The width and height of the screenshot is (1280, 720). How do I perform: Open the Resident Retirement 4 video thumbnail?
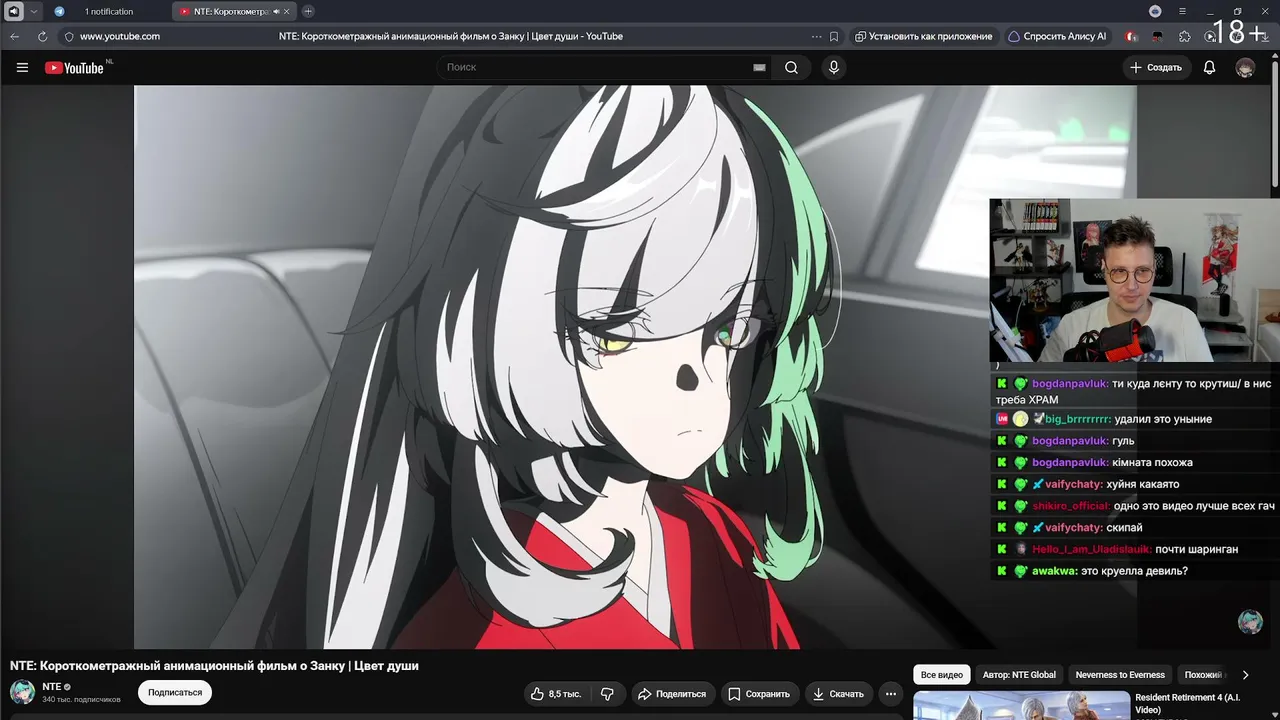pos(1021,705)
